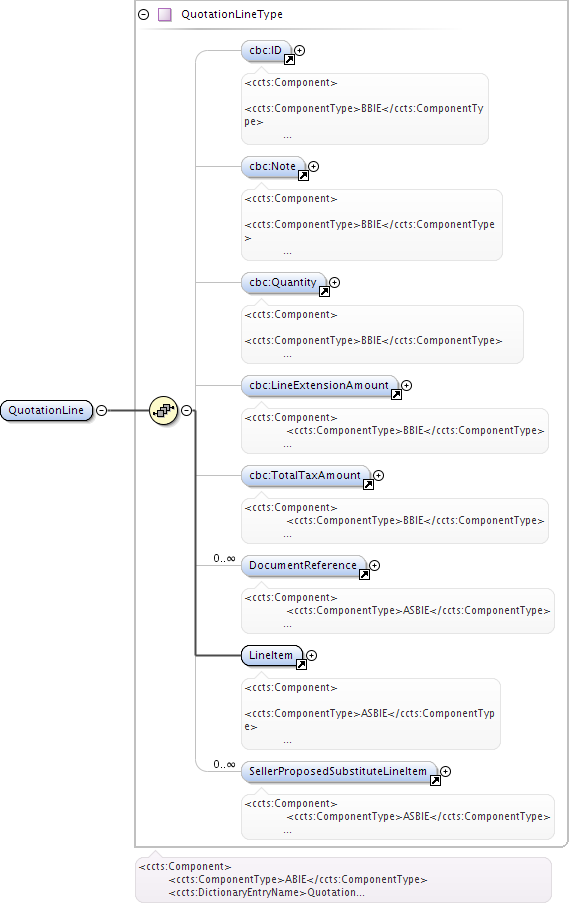Click the ASBIE annotation under LineItem

[x=371, y=714]
